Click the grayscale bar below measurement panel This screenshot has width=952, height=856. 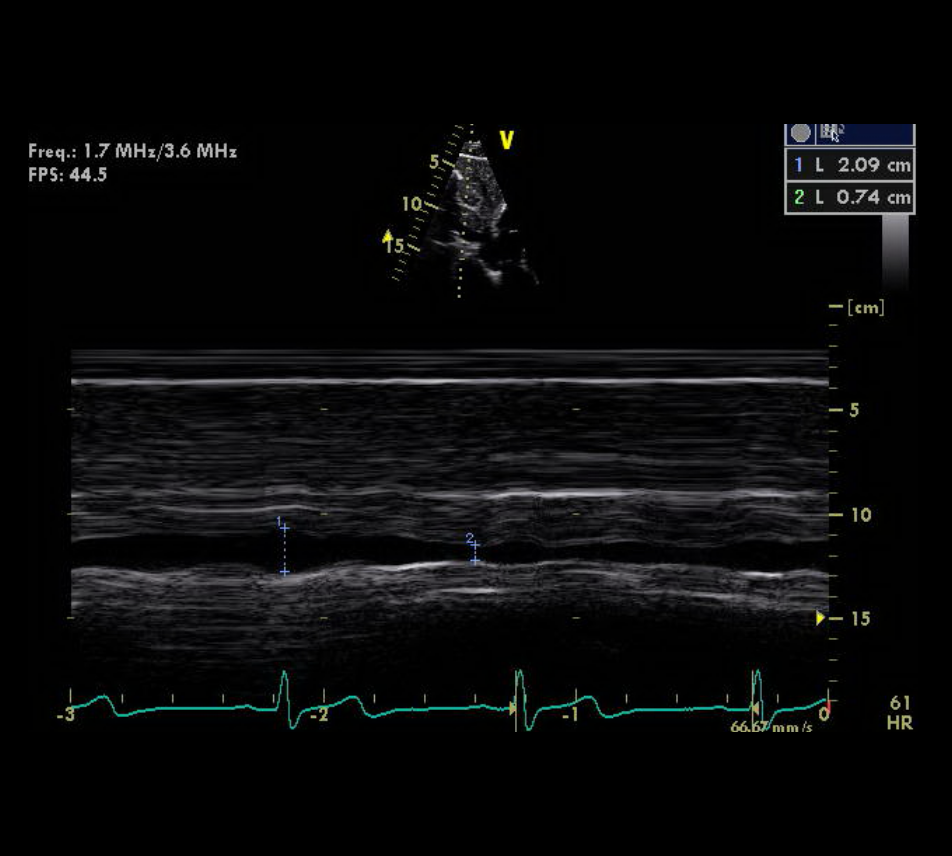(x=895, y=250)
